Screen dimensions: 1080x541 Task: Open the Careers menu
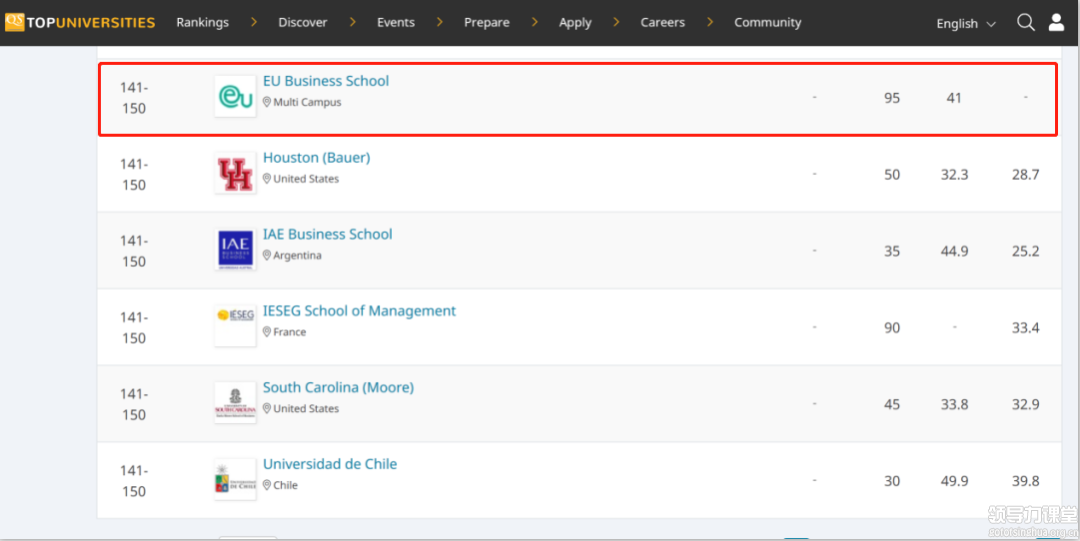[x=663, y=22]
